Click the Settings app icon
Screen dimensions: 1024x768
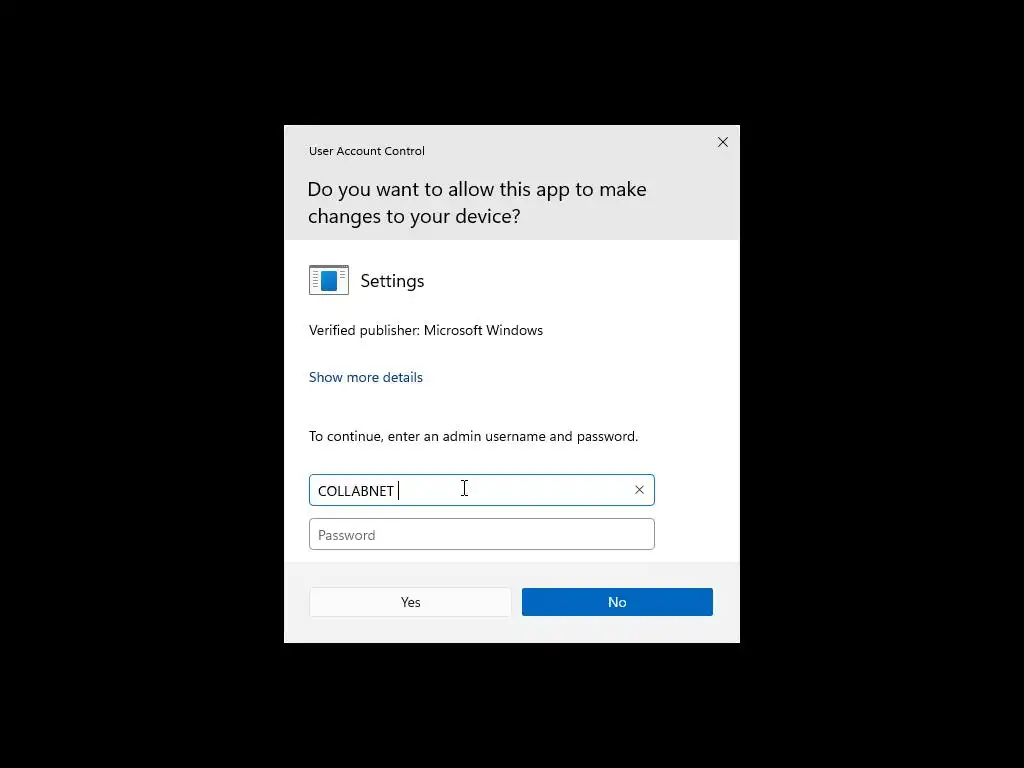tap(328, 280)
